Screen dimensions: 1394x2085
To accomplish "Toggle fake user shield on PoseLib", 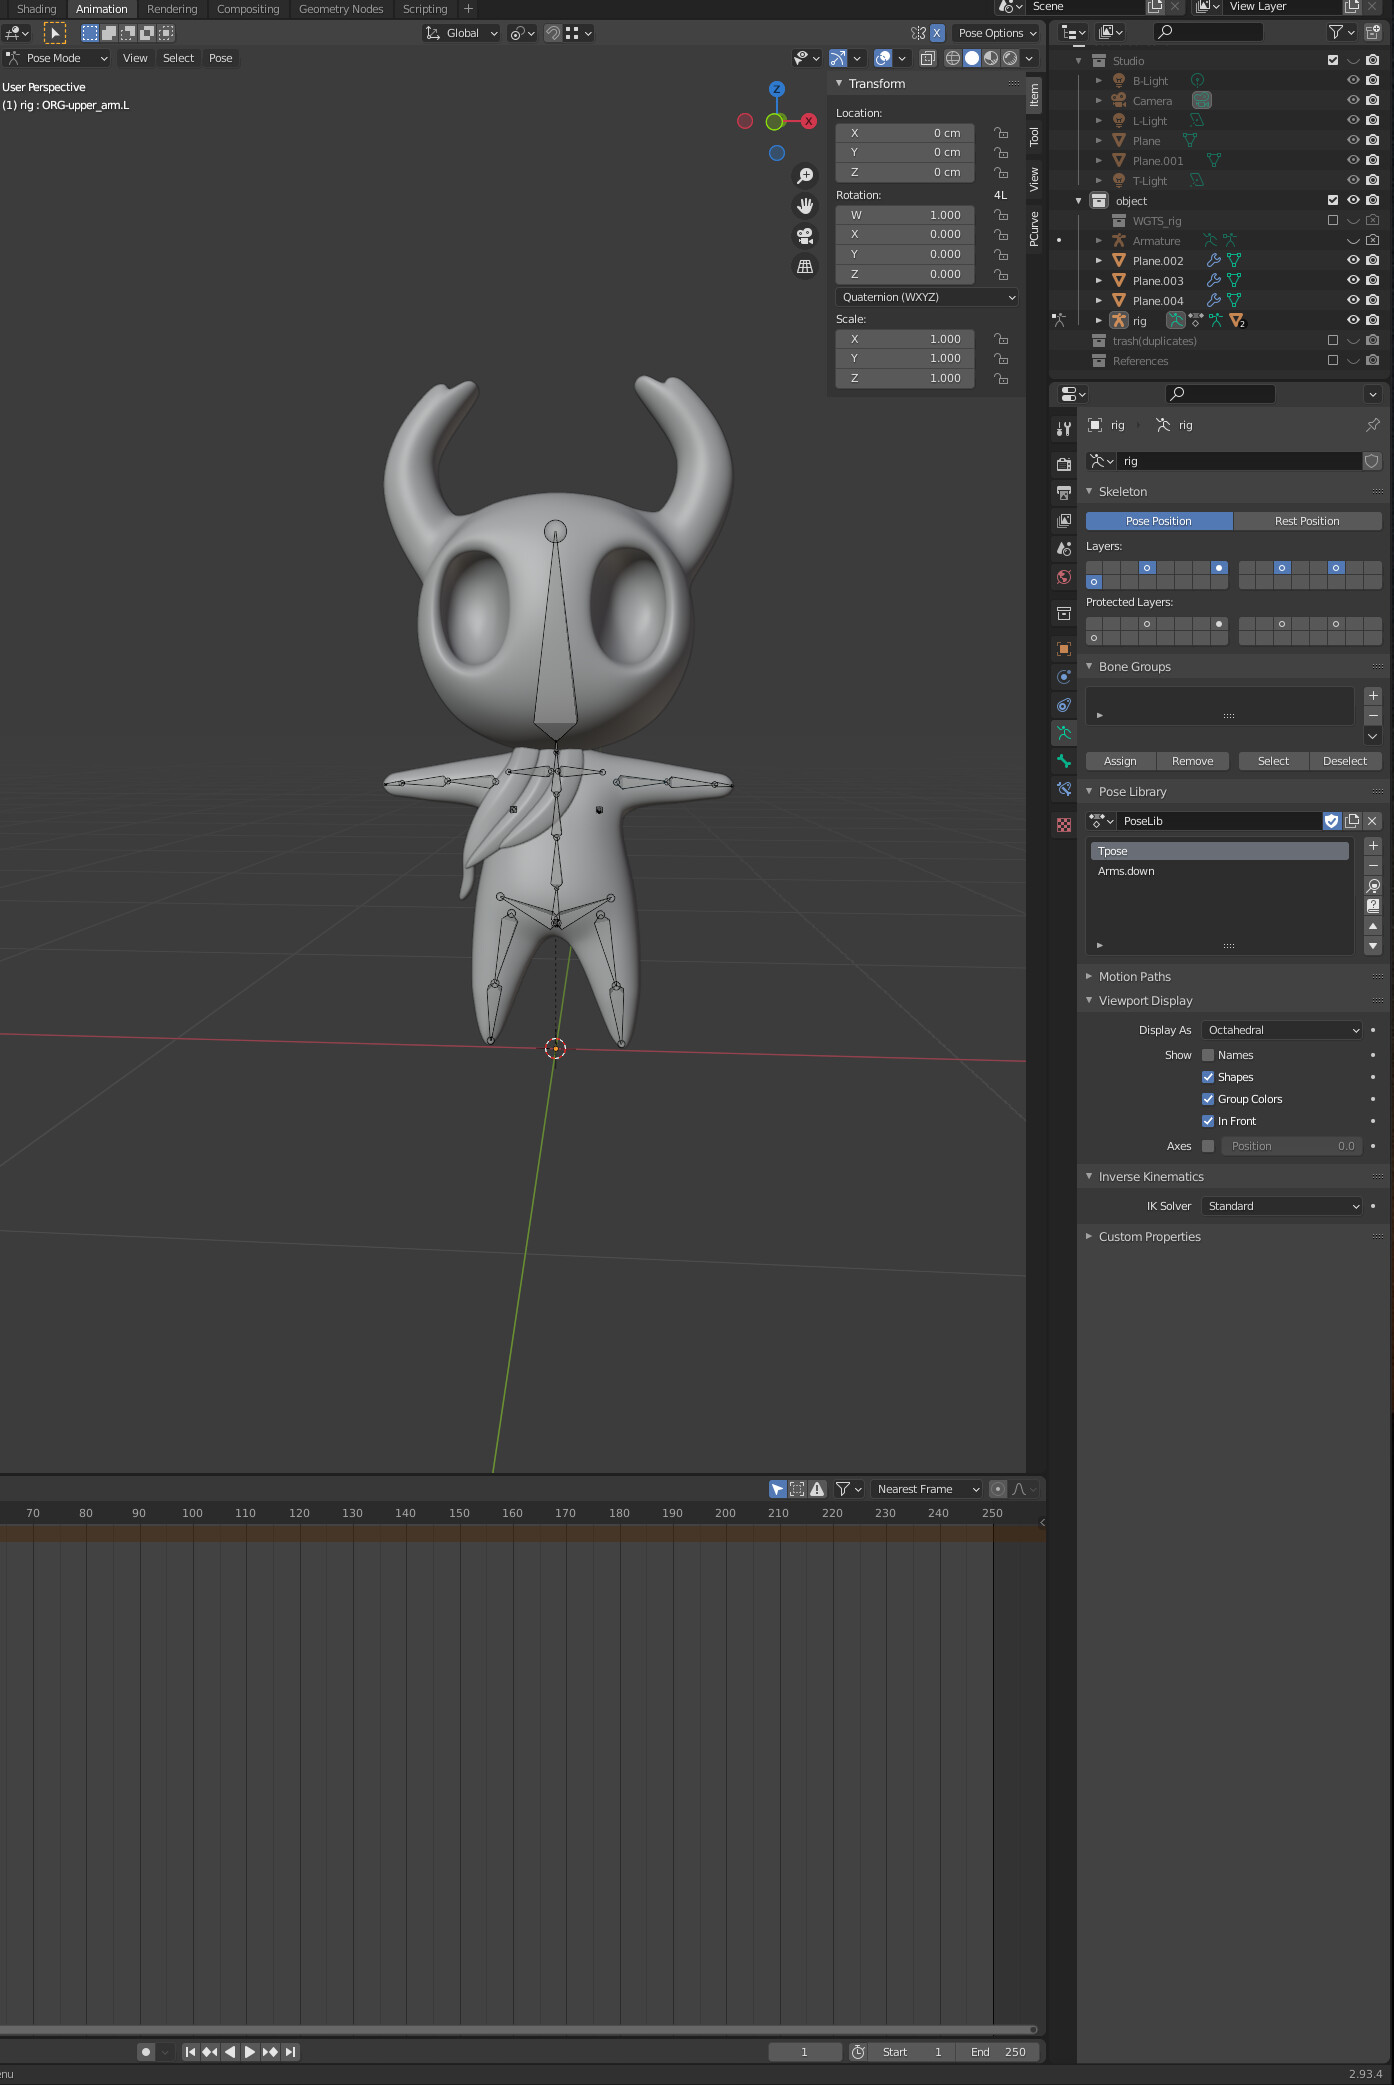I will coord(1332,821).
